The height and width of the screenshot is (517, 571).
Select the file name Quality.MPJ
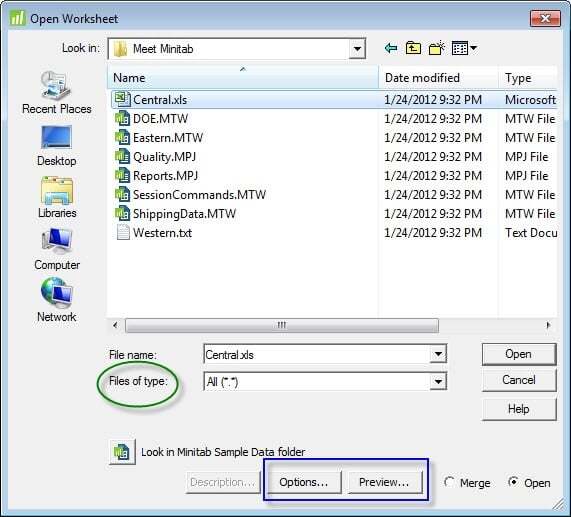point(165,157)
